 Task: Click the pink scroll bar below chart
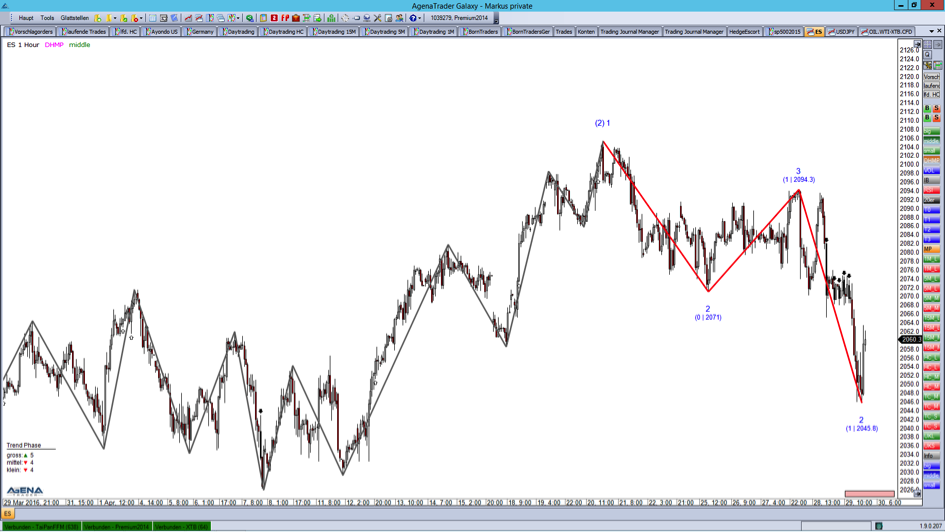(869, 494)
